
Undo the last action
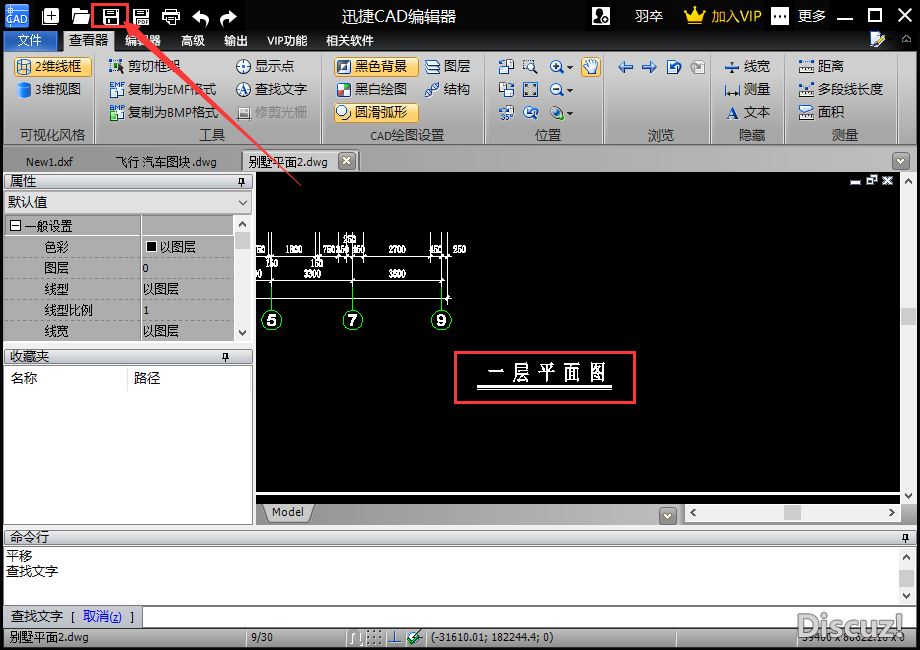click(200, 16)
